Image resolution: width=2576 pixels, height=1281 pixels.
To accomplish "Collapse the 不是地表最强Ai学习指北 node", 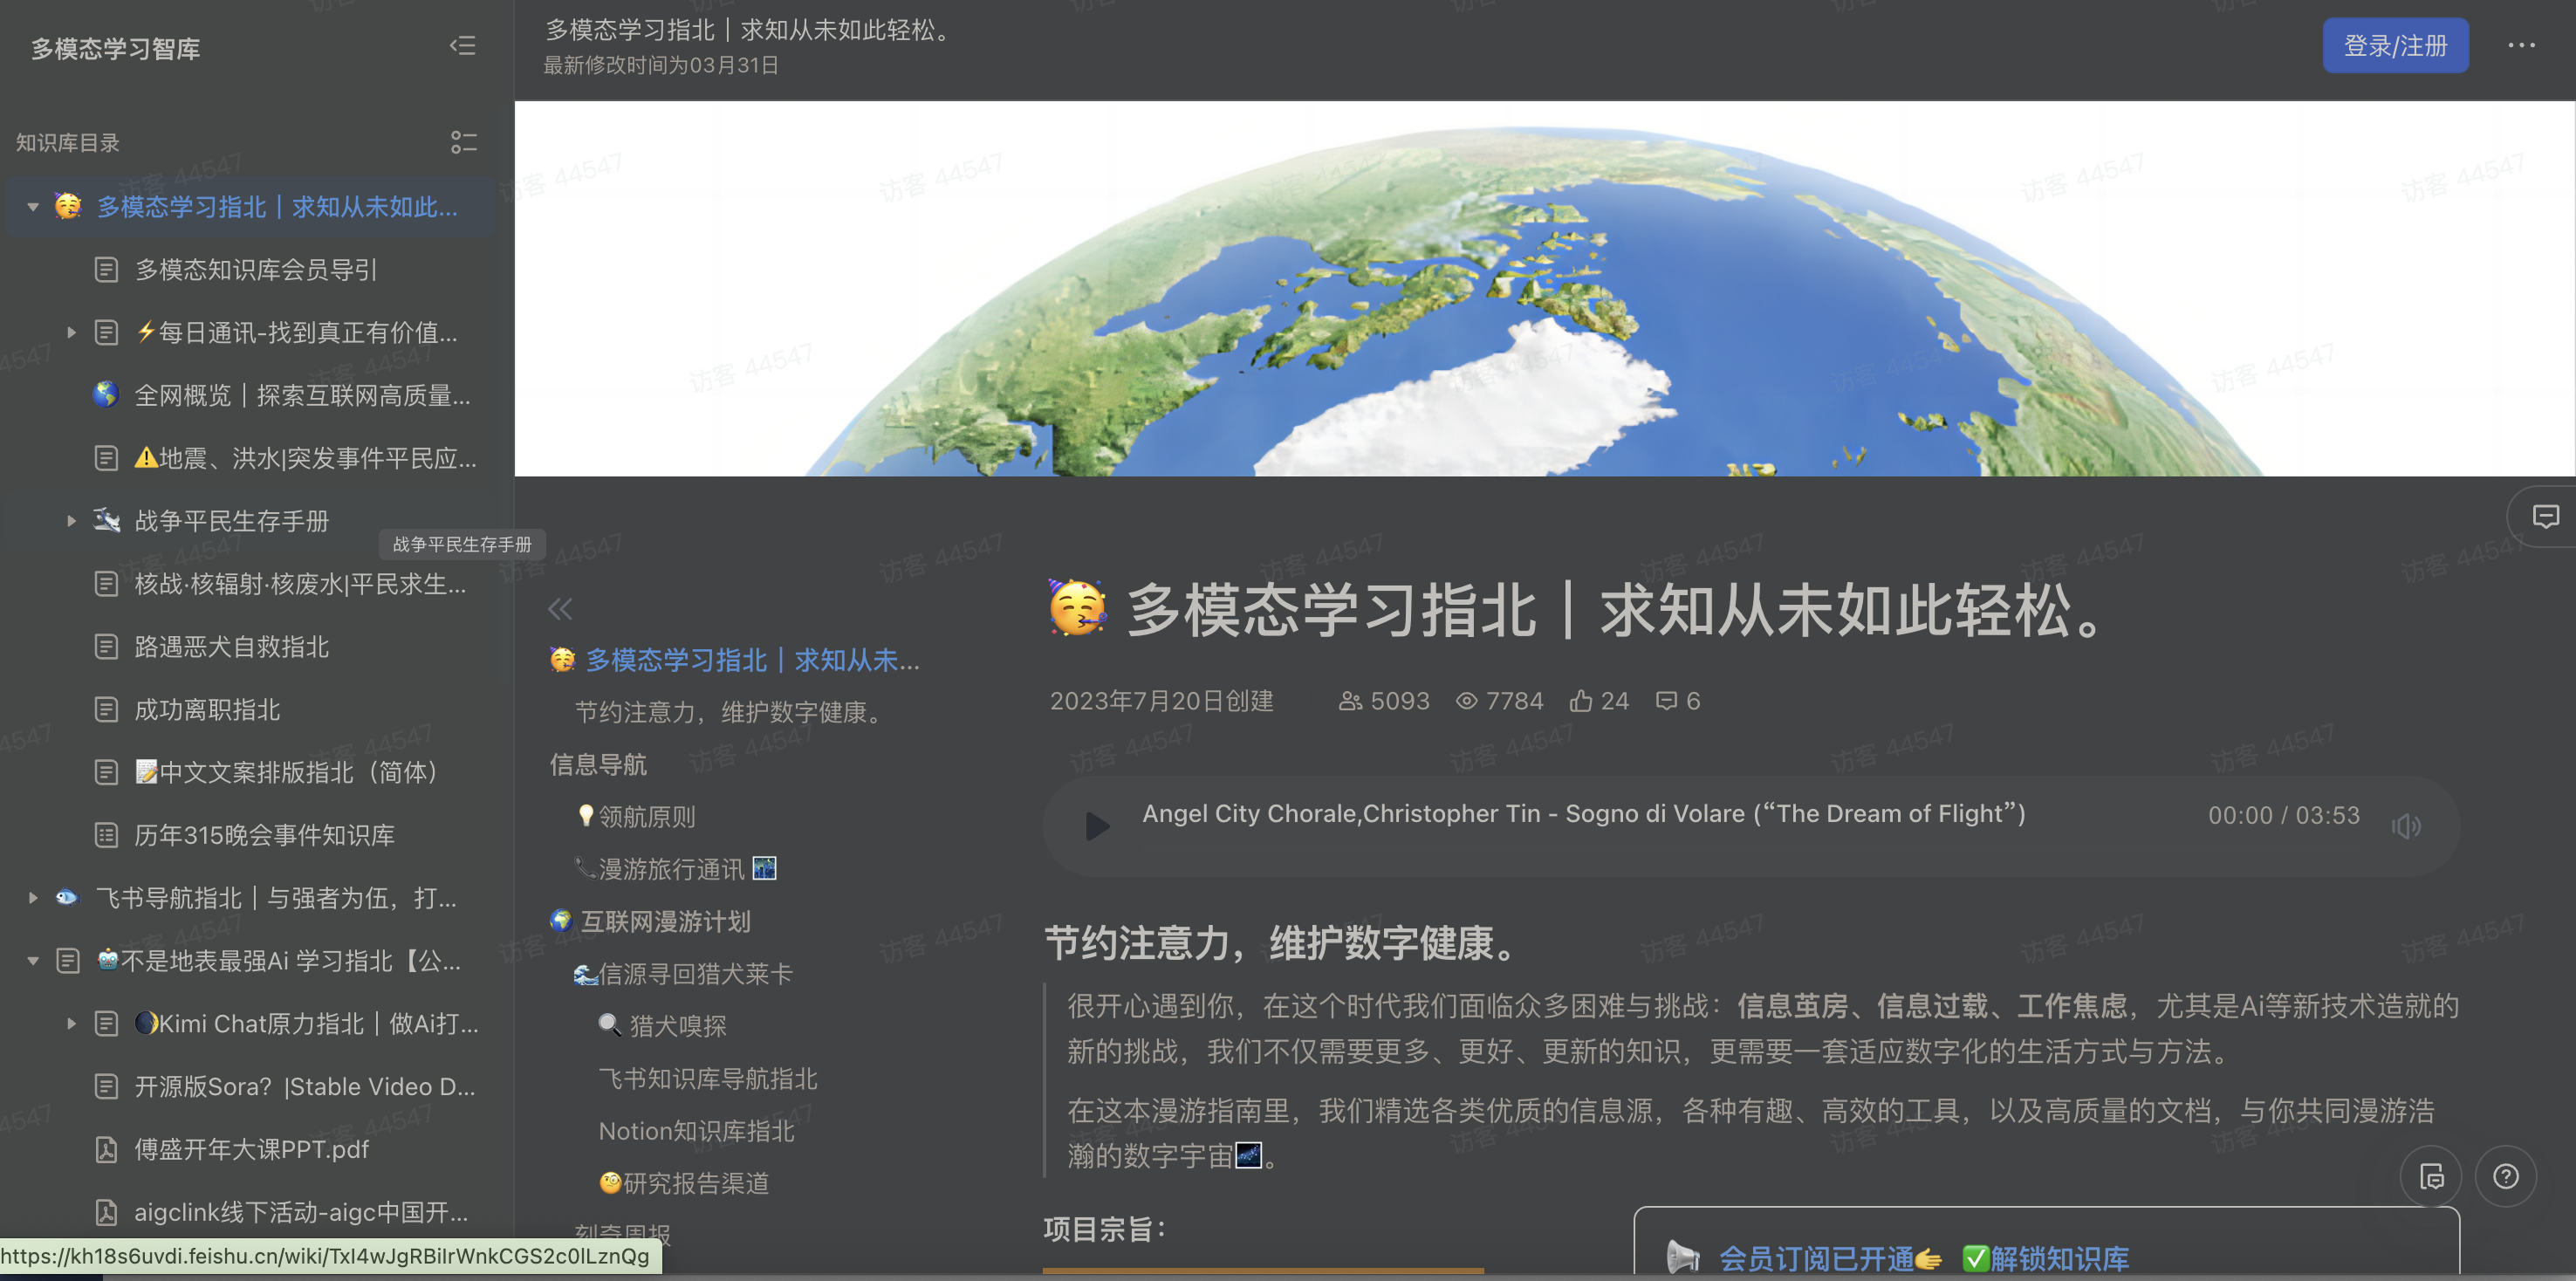I will coord(33,961).
